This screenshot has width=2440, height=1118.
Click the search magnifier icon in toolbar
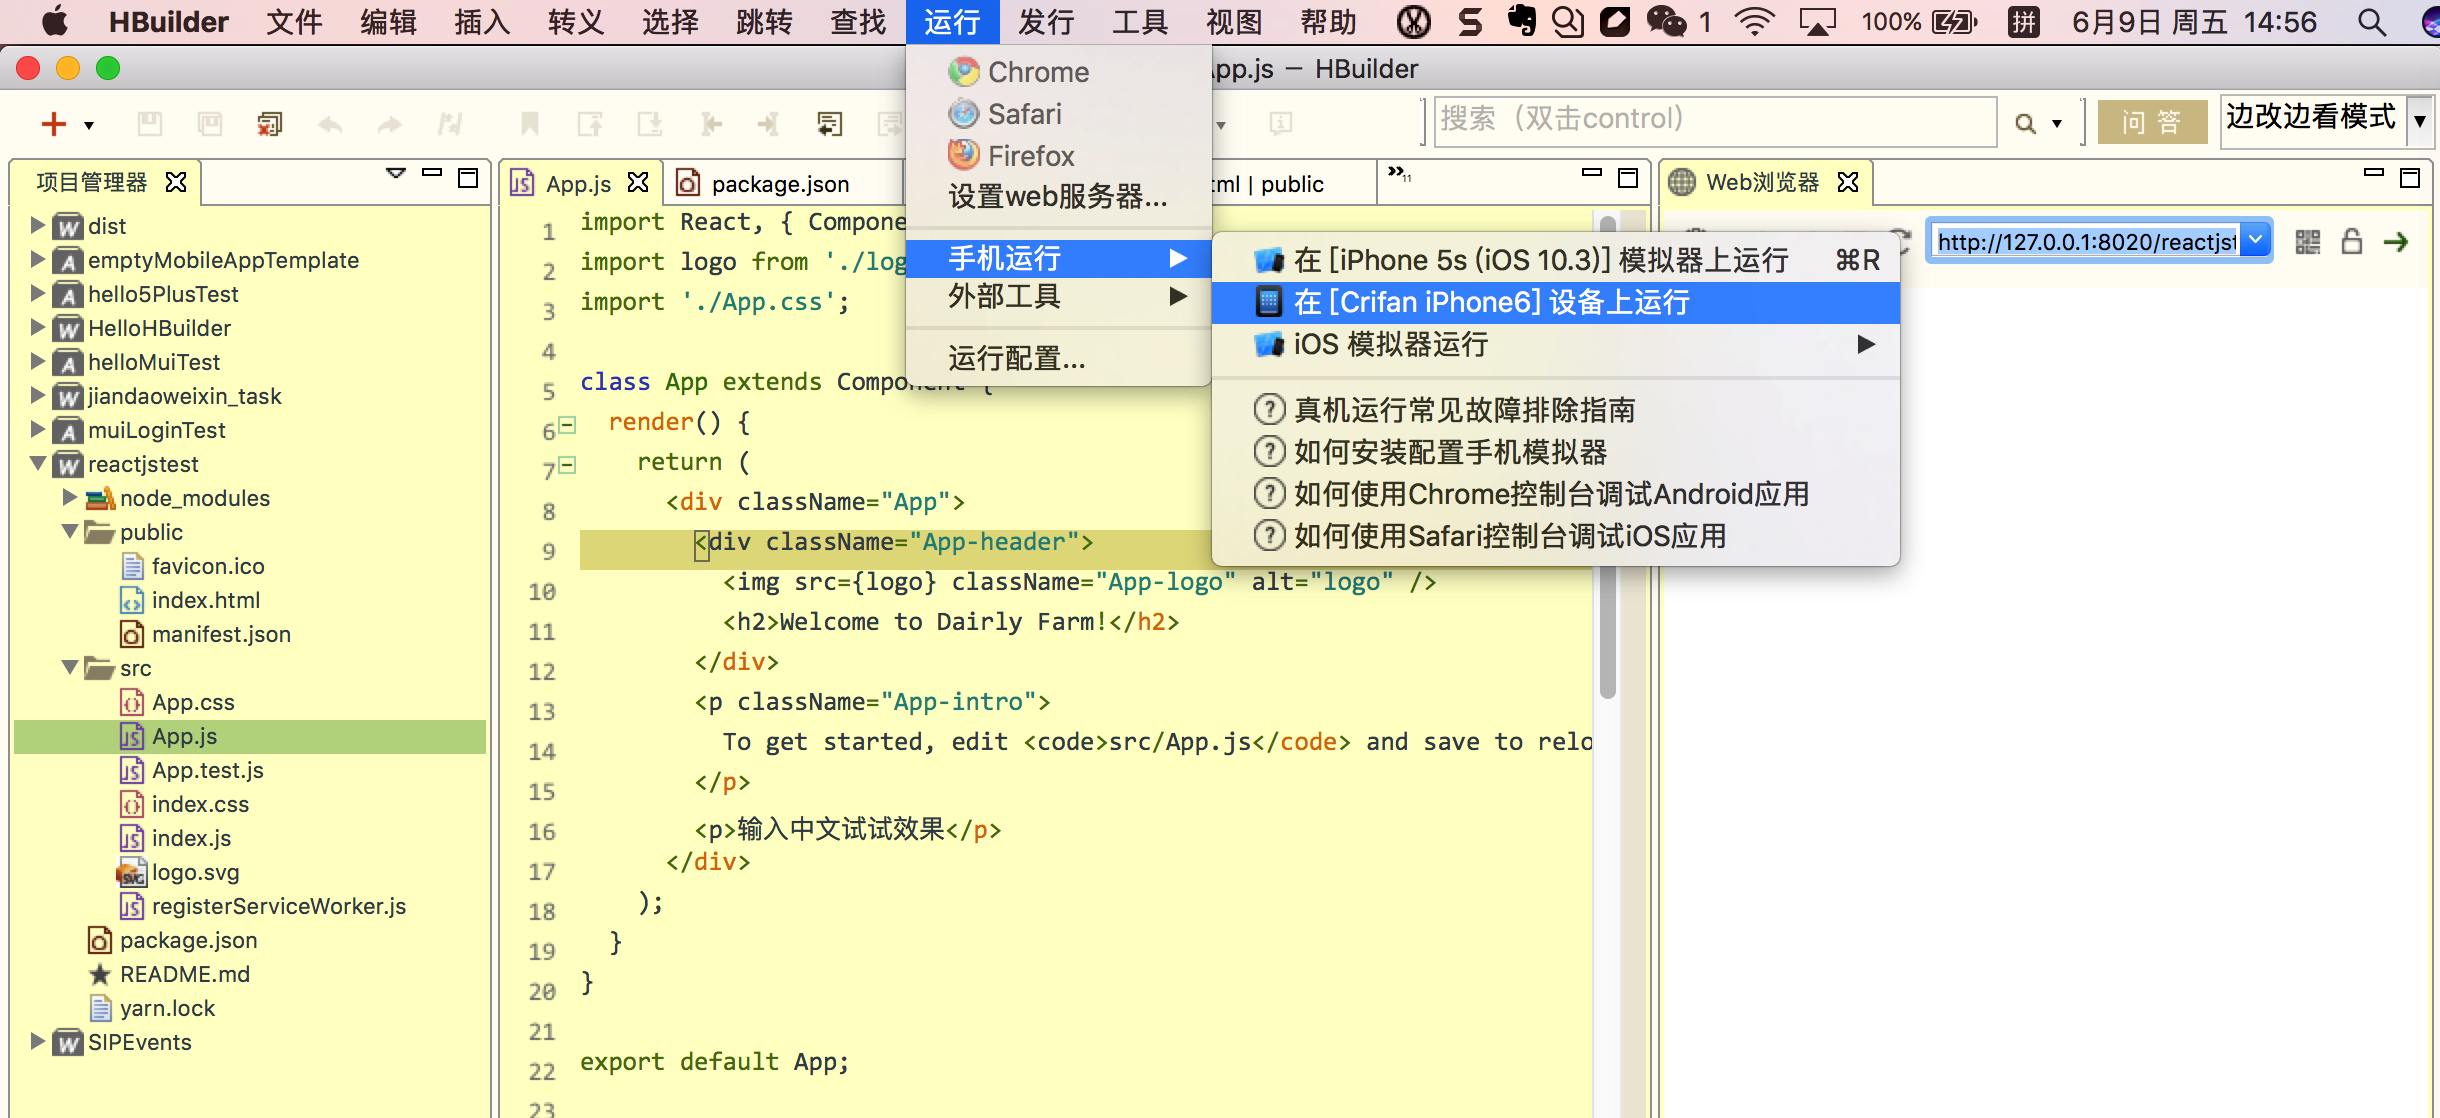click(2025, 124)
